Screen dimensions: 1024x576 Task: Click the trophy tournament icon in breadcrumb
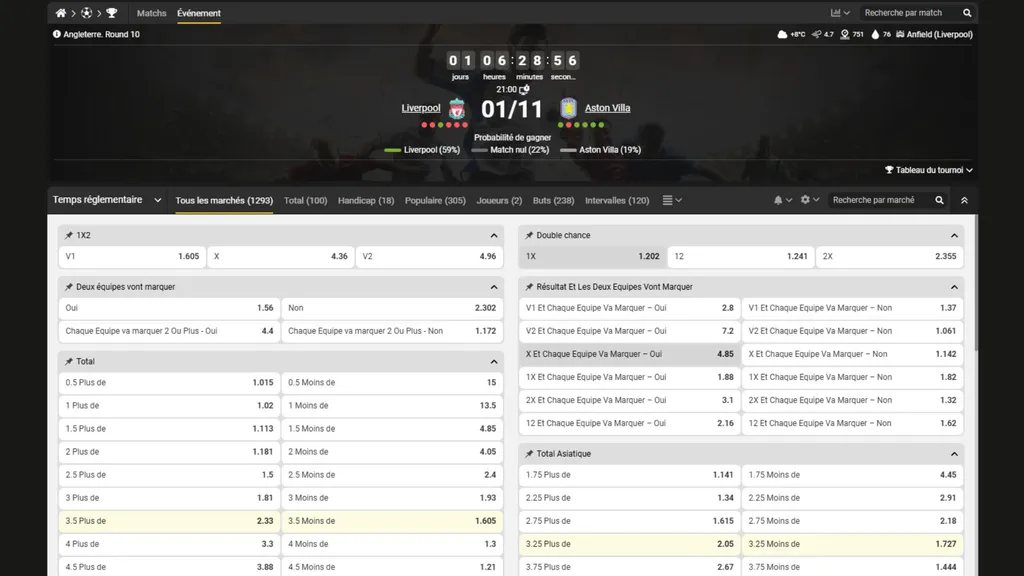coord(111,13)
